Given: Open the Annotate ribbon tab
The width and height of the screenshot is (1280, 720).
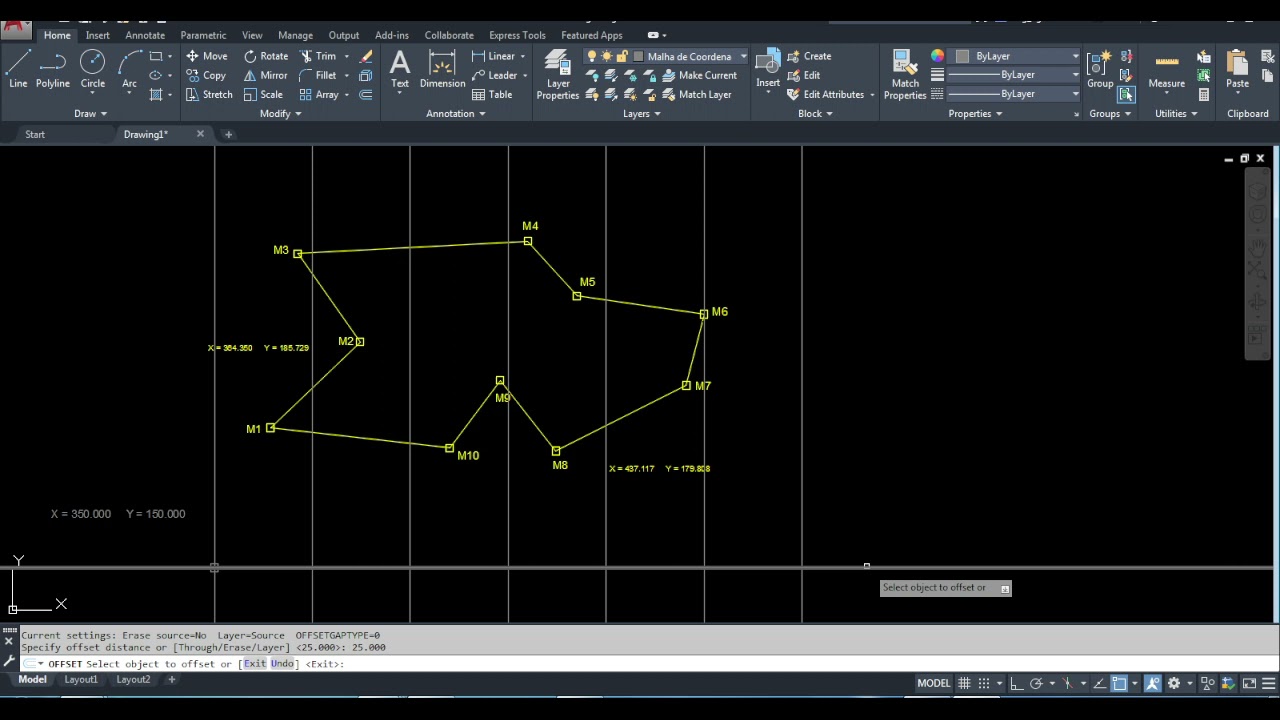Looking at the screenshot, I should [145, 35].
